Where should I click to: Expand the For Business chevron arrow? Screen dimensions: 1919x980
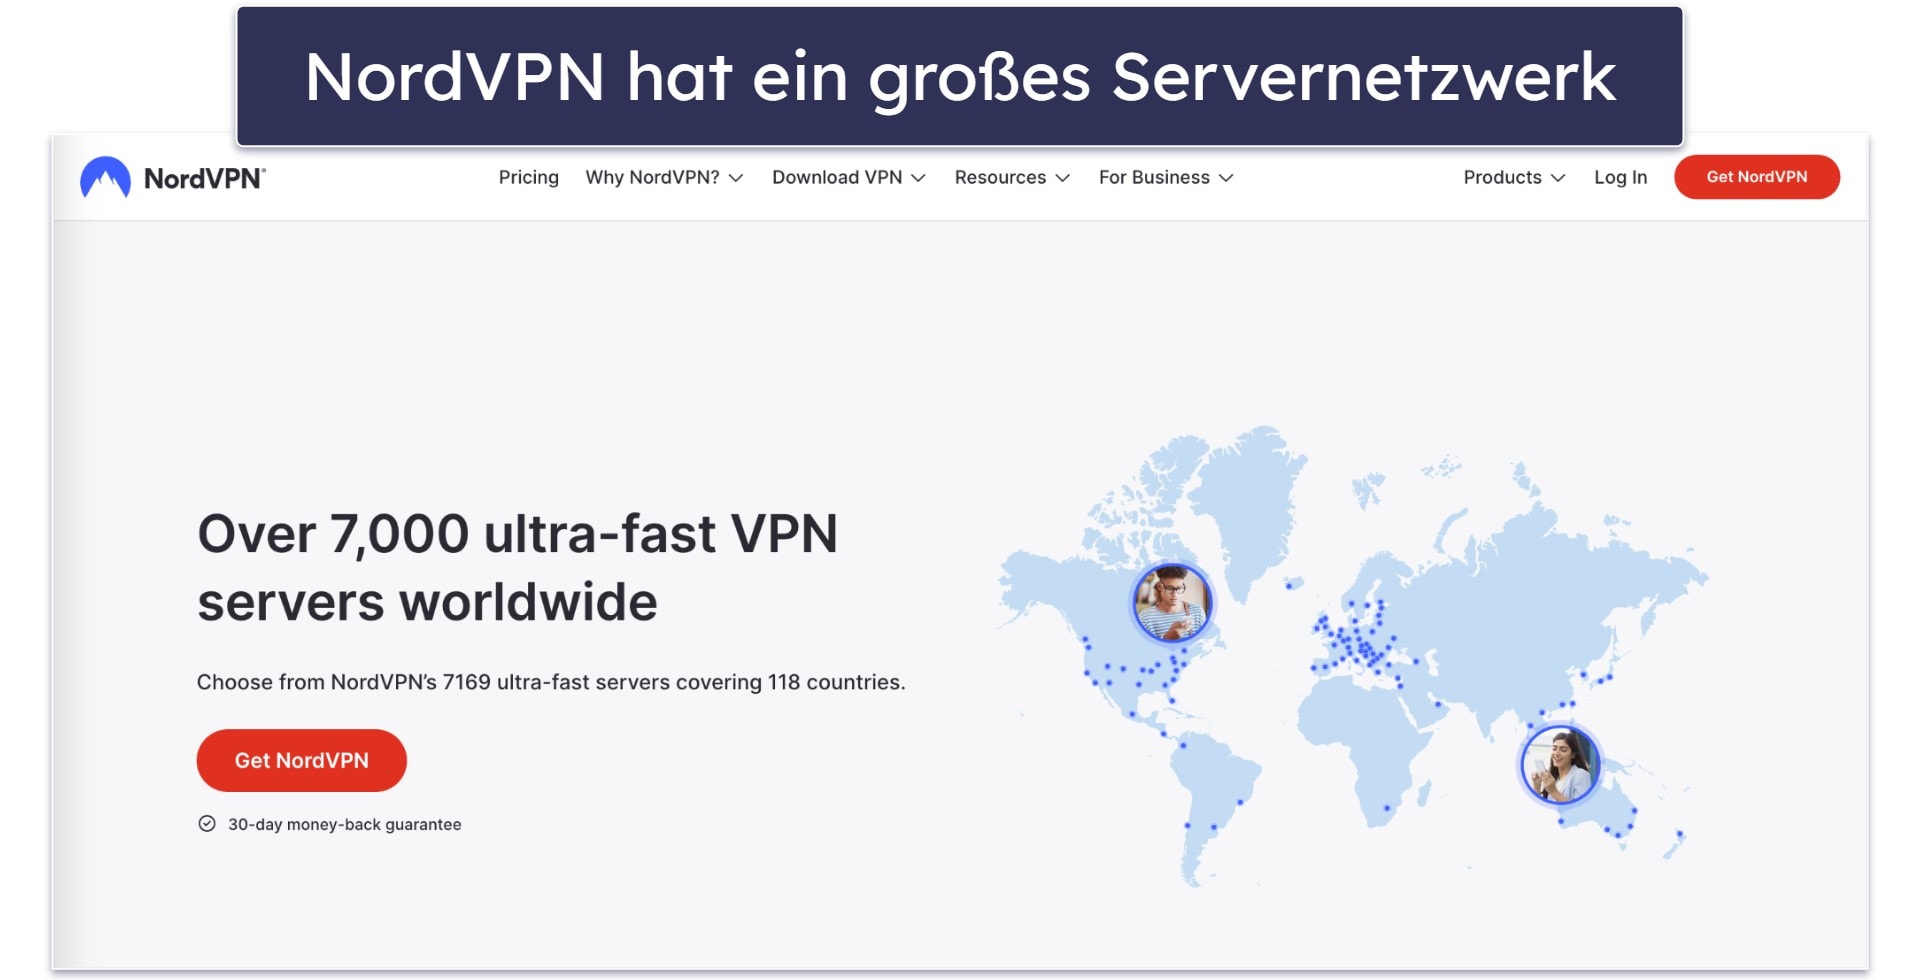[x=1226, y=178]
